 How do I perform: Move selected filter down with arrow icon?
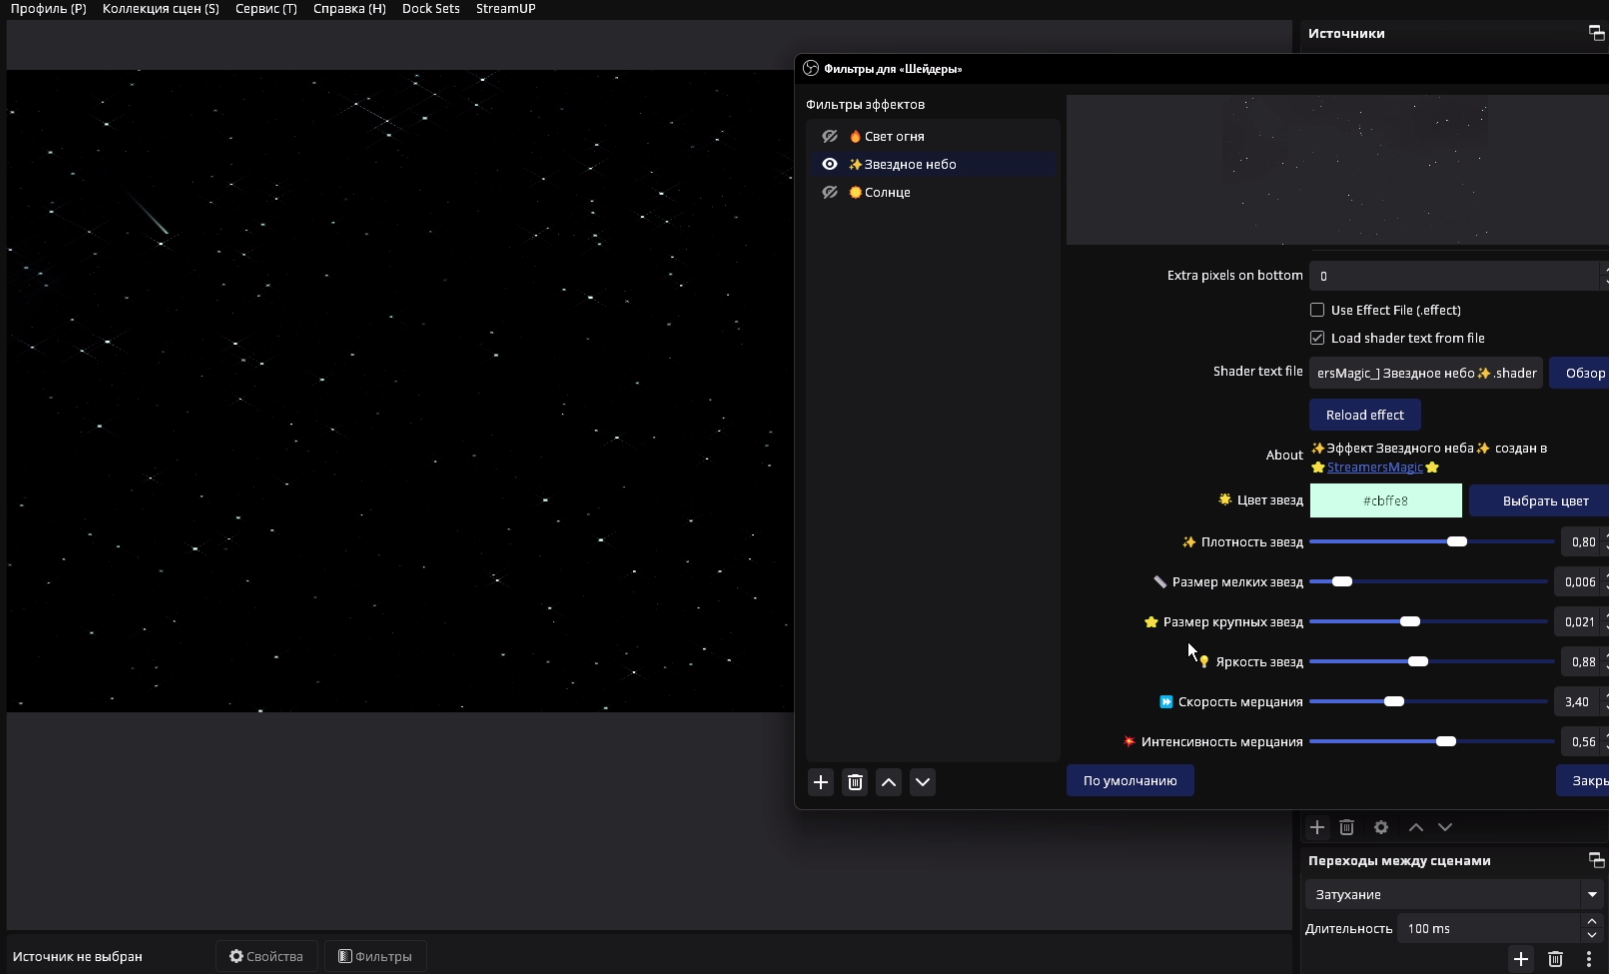(923, 782)
